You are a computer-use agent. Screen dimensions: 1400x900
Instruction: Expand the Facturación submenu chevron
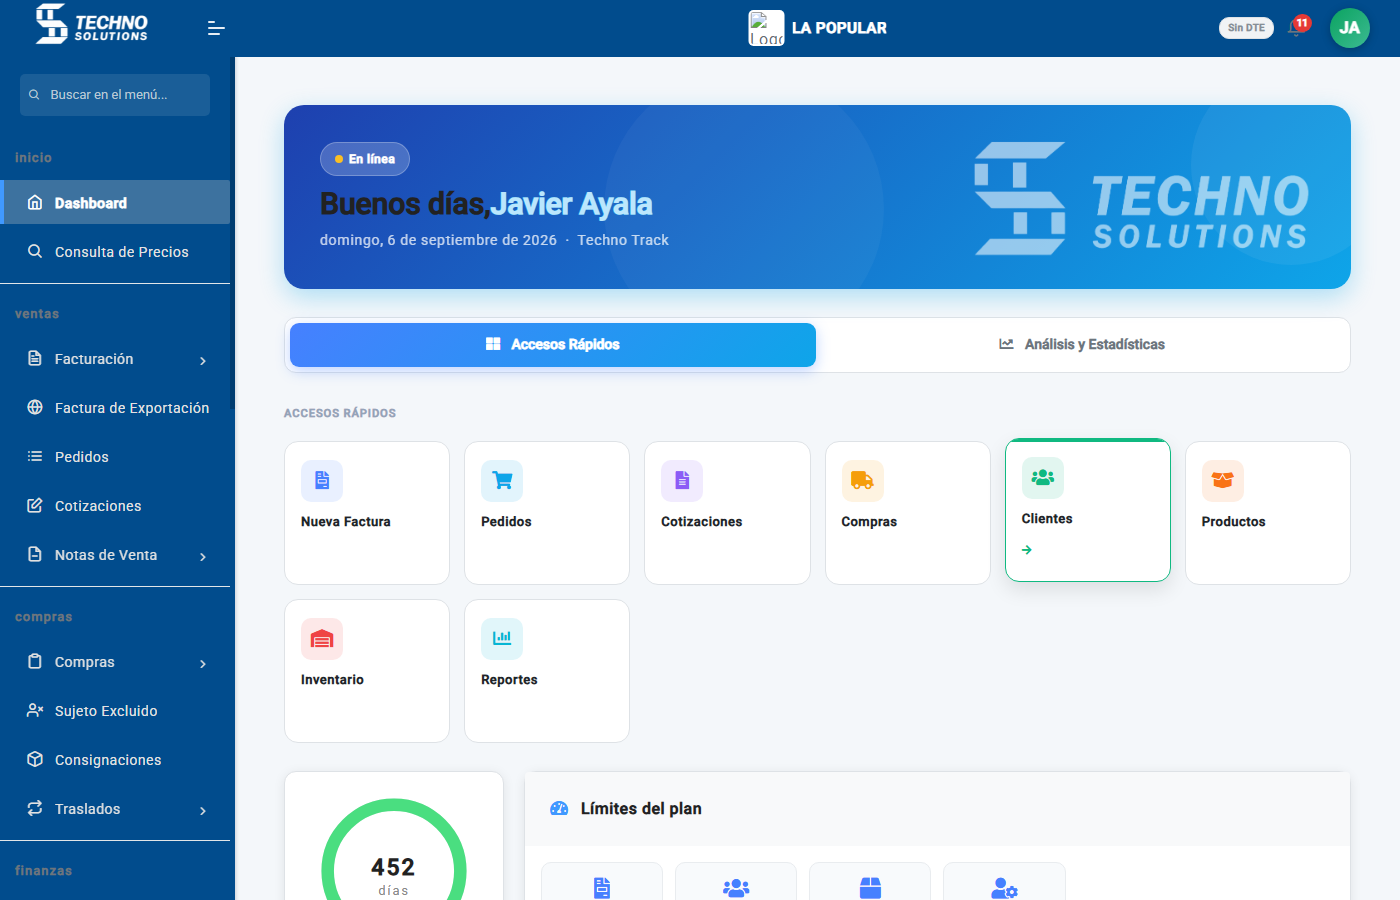pyautogui.click(x=203, y=360)
